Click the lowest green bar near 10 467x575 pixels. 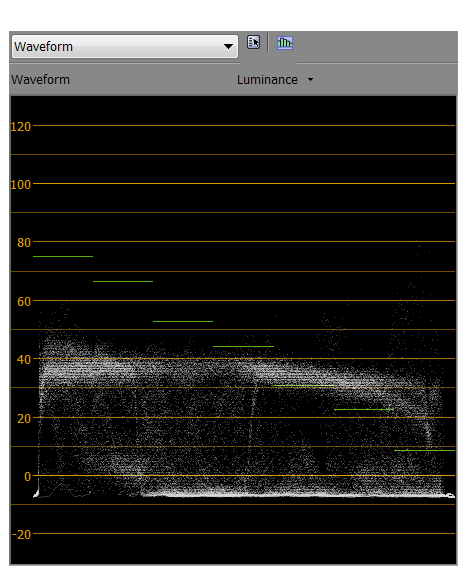(424, 450)
